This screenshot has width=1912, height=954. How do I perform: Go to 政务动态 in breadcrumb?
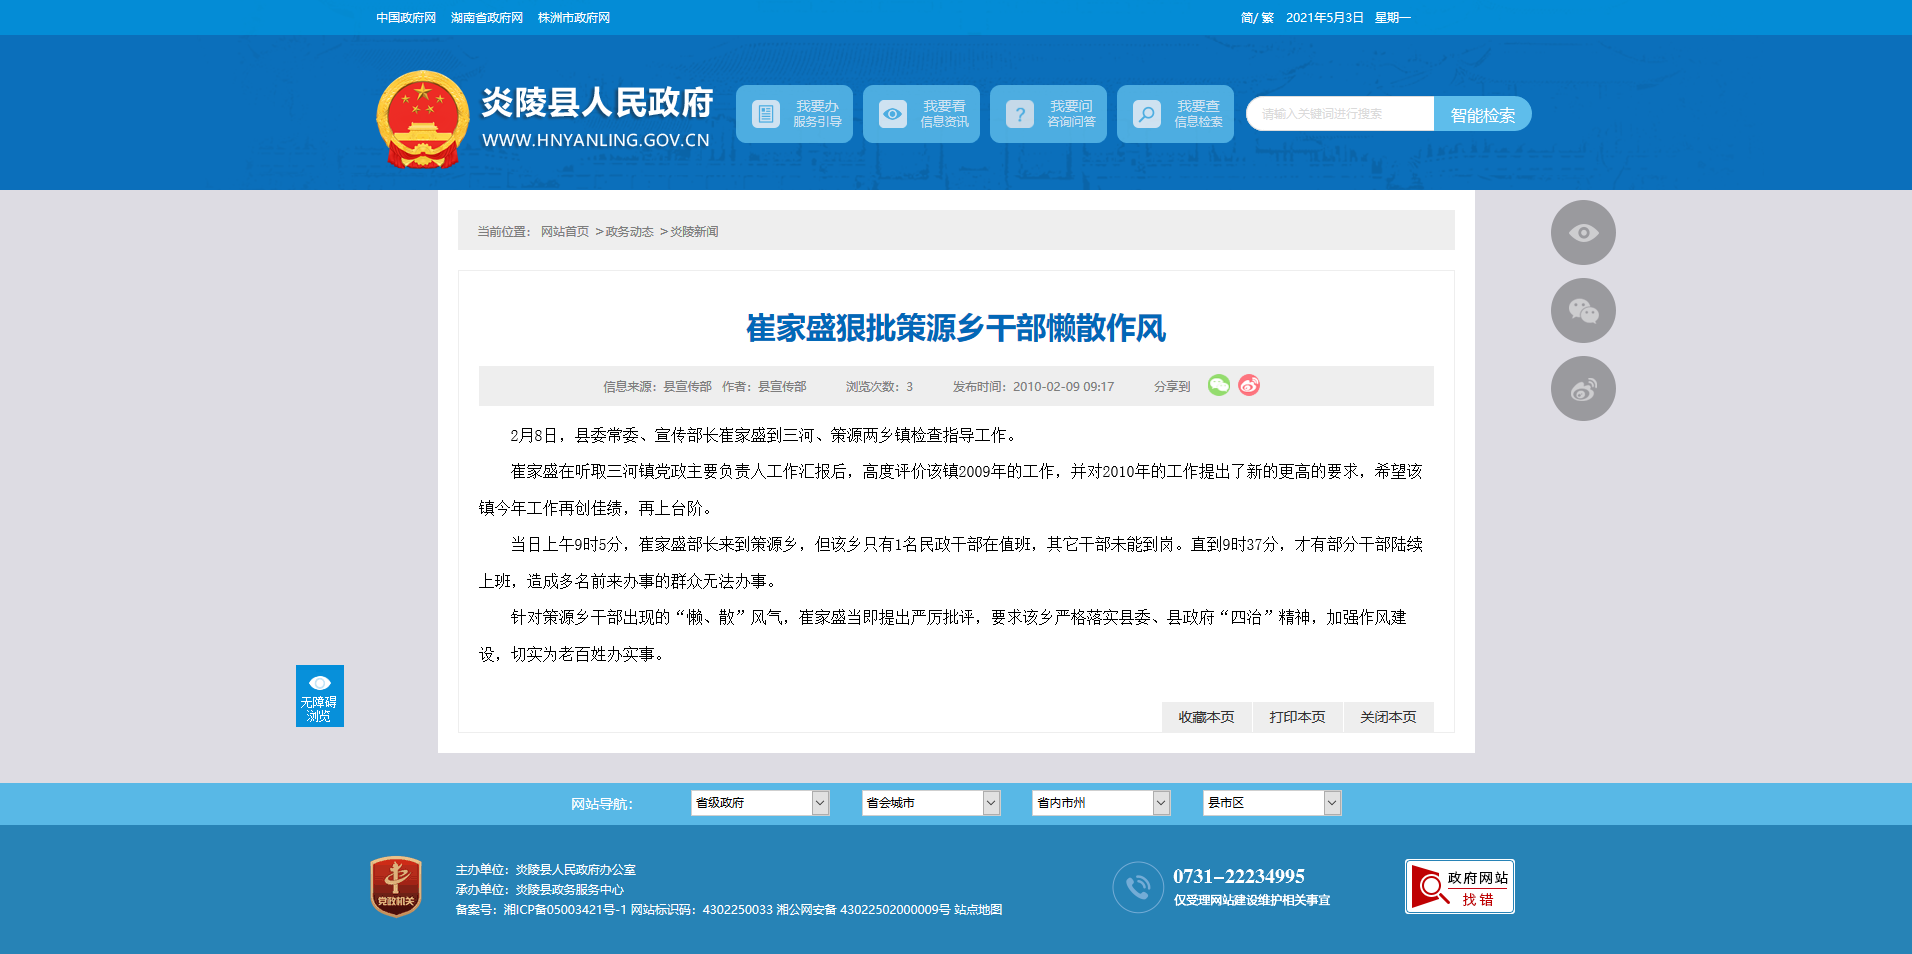click(629, 232)
